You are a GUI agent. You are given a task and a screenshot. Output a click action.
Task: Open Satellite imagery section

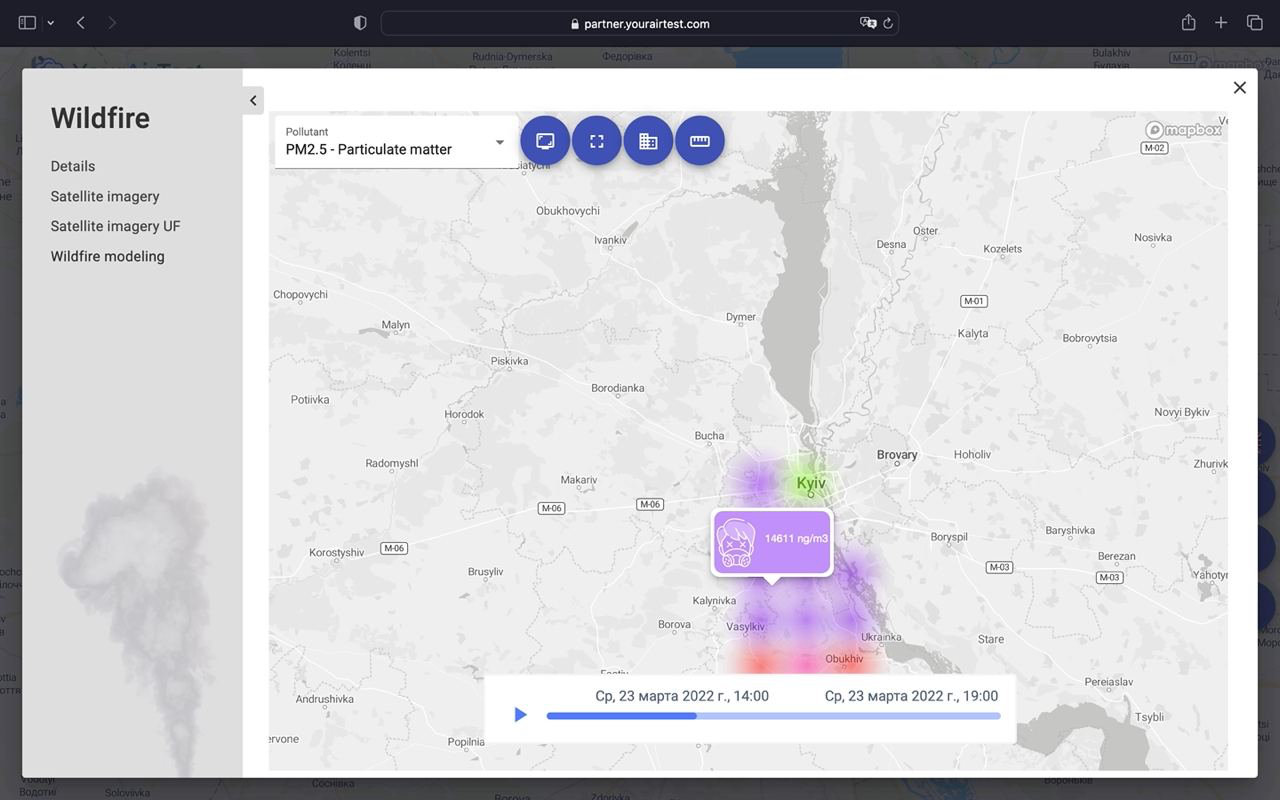click(x=105, y=196)
